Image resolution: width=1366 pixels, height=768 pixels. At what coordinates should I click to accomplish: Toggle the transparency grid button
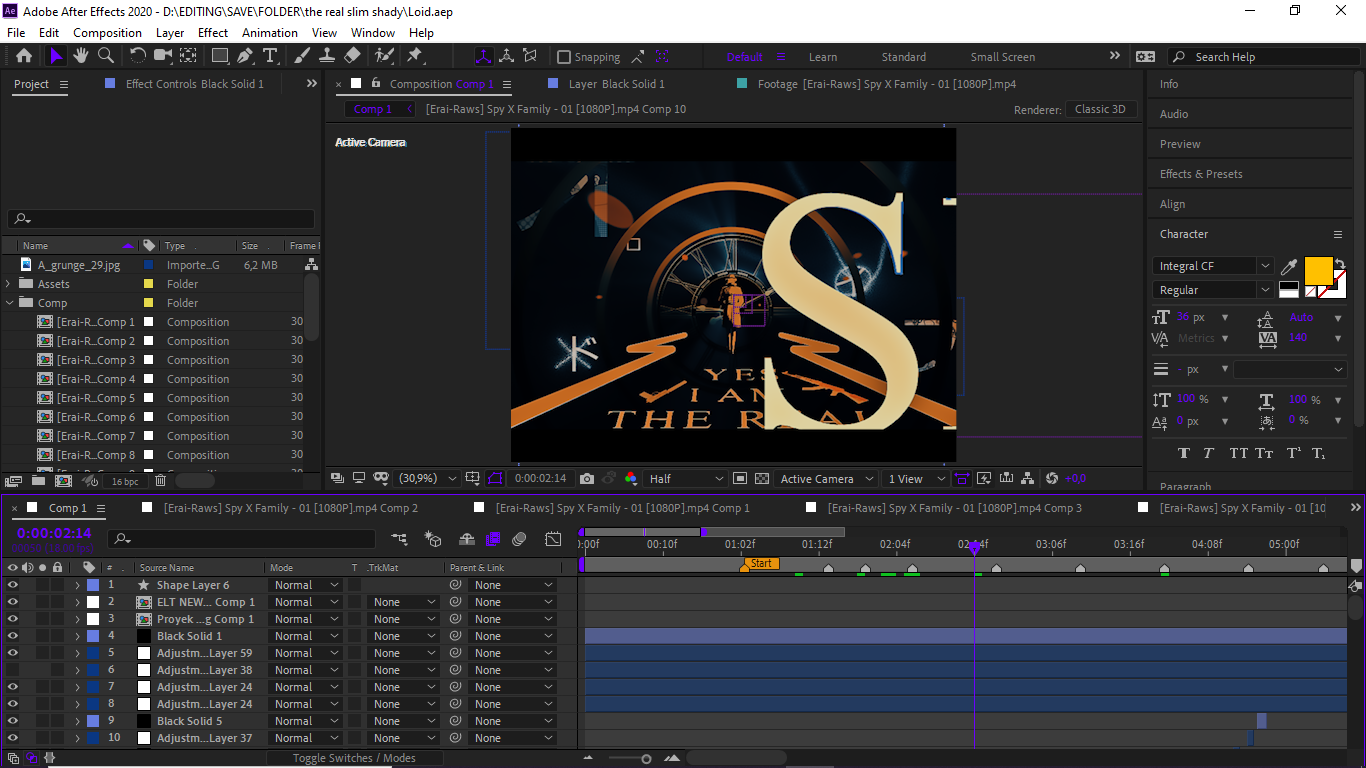pyautogui.click(x=762, y=479)
